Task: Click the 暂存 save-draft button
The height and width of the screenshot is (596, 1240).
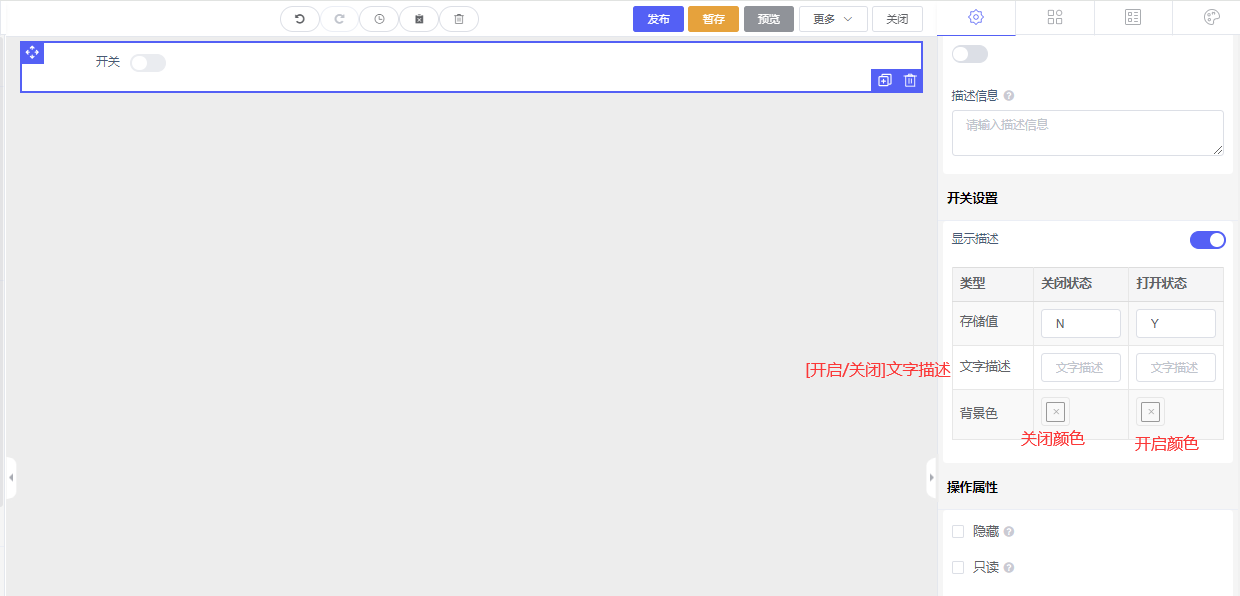Action: [x=713, y=19]
